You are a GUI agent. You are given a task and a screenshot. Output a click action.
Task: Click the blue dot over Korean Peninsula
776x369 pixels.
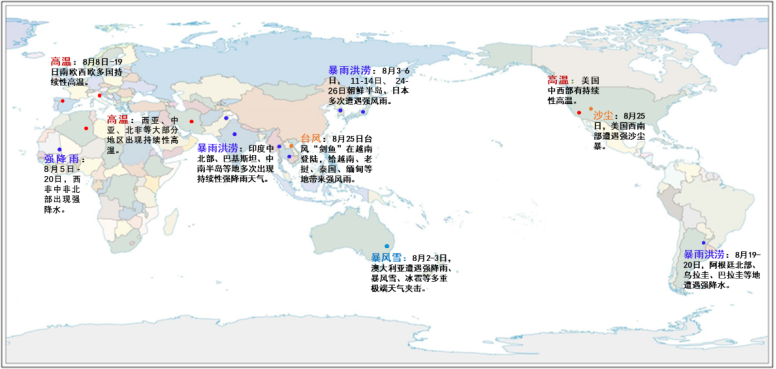click(x=340, y=110)
